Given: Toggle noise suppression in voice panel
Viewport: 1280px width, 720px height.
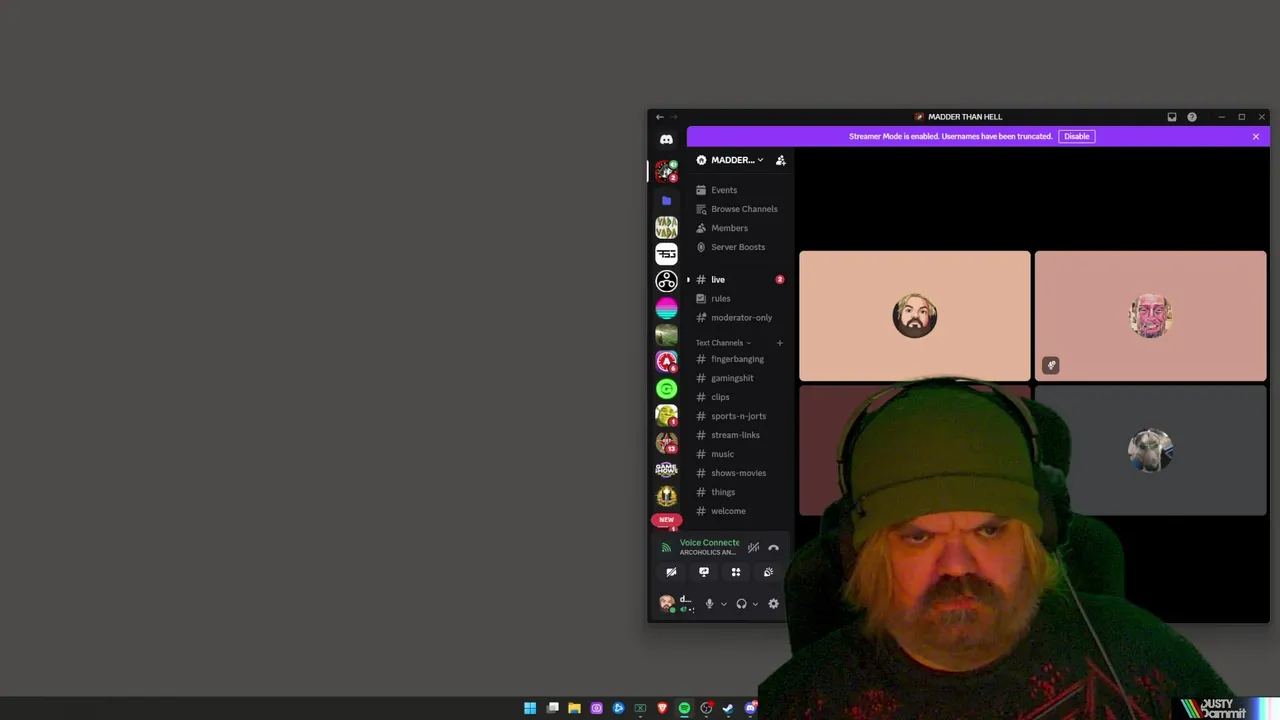Looking at the screenshot, I should tap(753, 548).
